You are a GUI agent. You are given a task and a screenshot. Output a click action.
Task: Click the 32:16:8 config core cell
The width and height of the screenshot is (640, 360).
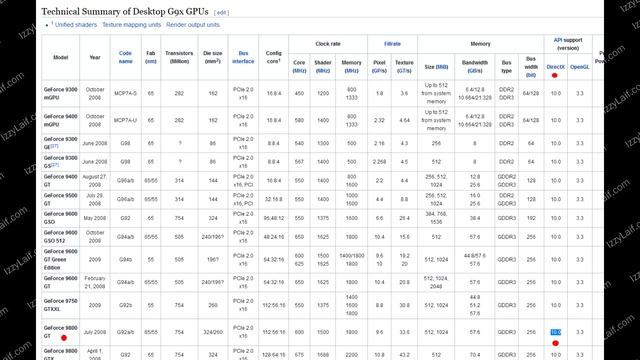273,199
